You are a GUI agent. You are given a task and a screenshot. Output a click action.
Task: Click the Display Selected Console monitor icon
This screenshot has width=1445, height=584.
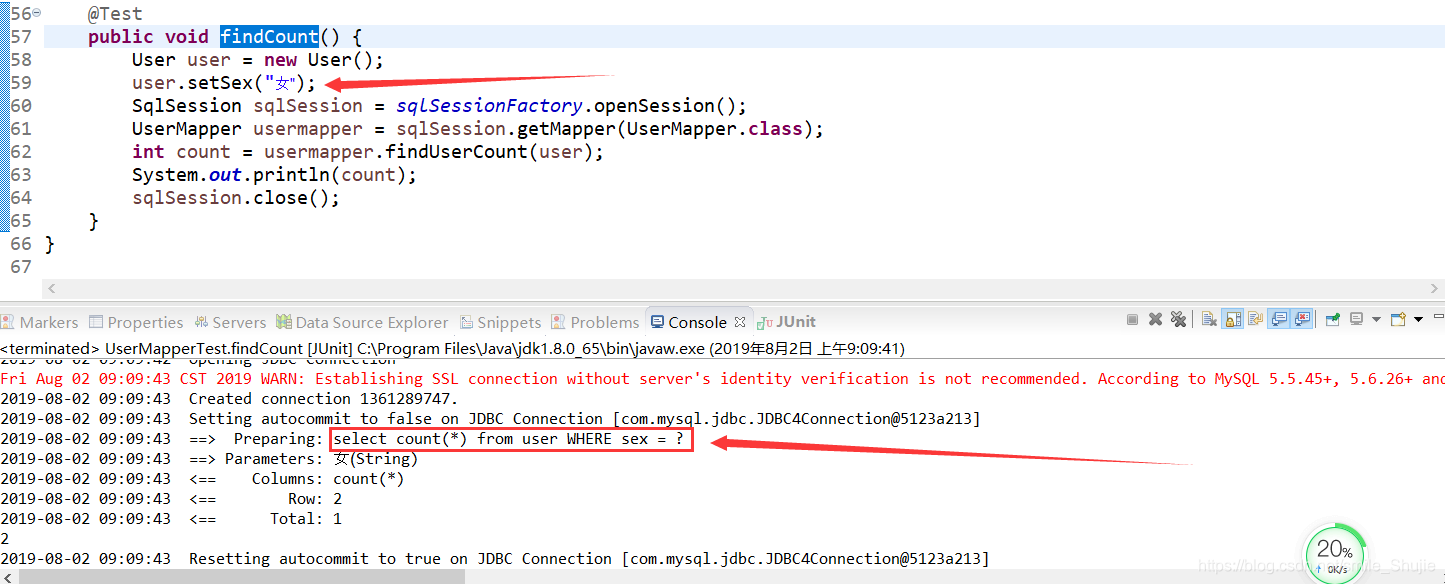point(1356,319)
